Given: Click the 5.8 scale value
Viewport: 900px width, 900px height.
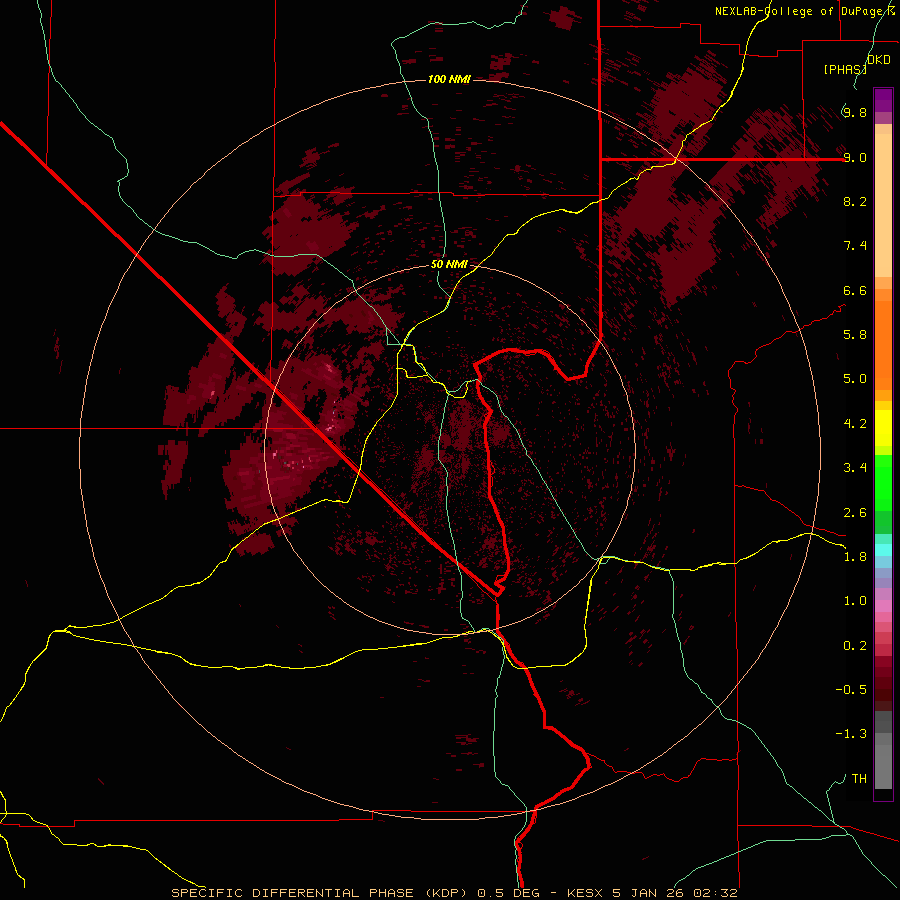Looking at the screenshot, I should point(855,335).
